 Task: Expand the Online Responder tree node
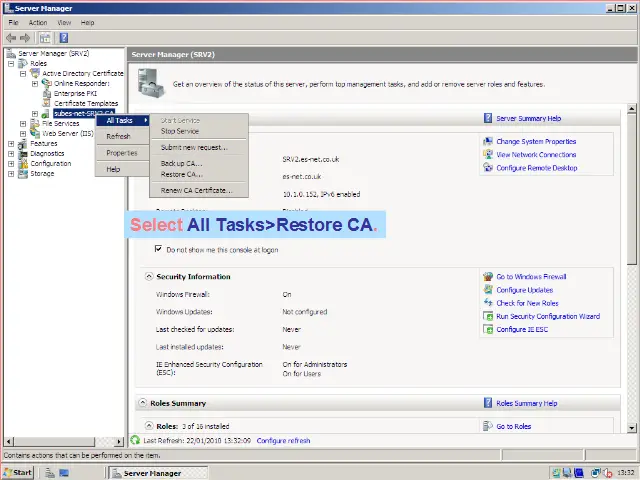[35, 84]
